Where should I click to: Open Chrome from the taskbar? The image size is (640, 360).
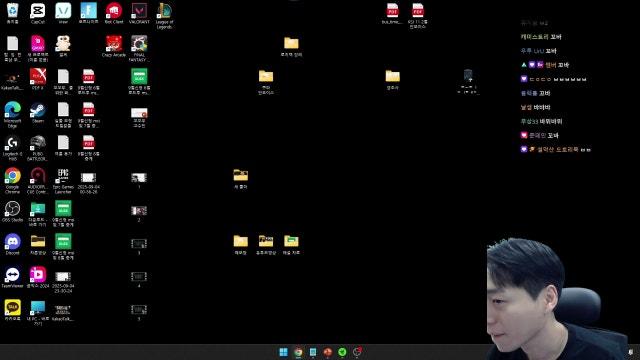[298, 352]
